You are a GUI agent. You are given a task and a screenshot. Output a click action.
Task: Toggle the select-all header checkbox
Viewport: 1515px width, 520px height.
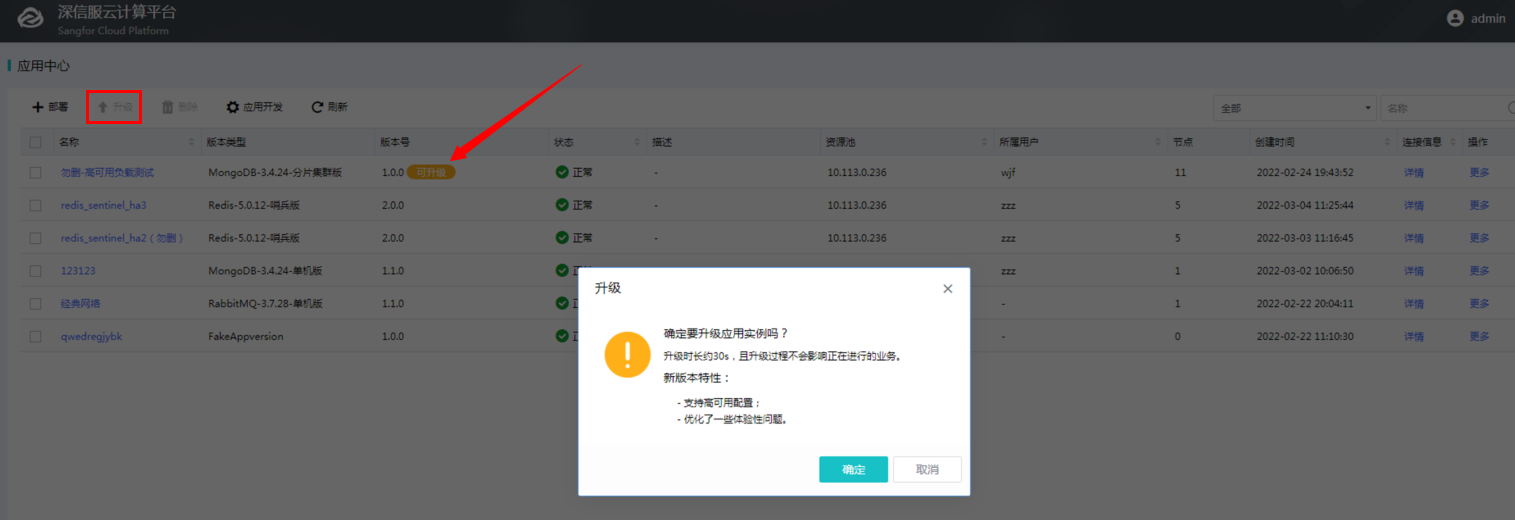[36, 142]
